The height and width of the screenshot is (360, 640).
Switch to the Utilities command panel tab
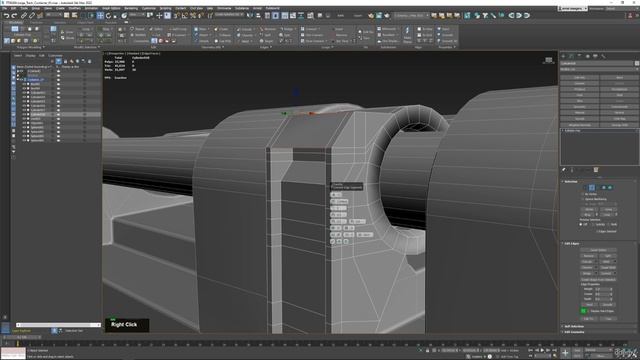coord(603,56)
